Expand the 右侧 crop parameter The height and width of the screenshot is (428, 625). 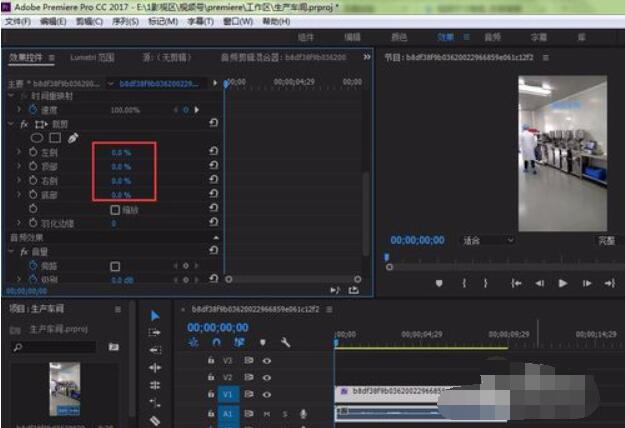(19, 181)
